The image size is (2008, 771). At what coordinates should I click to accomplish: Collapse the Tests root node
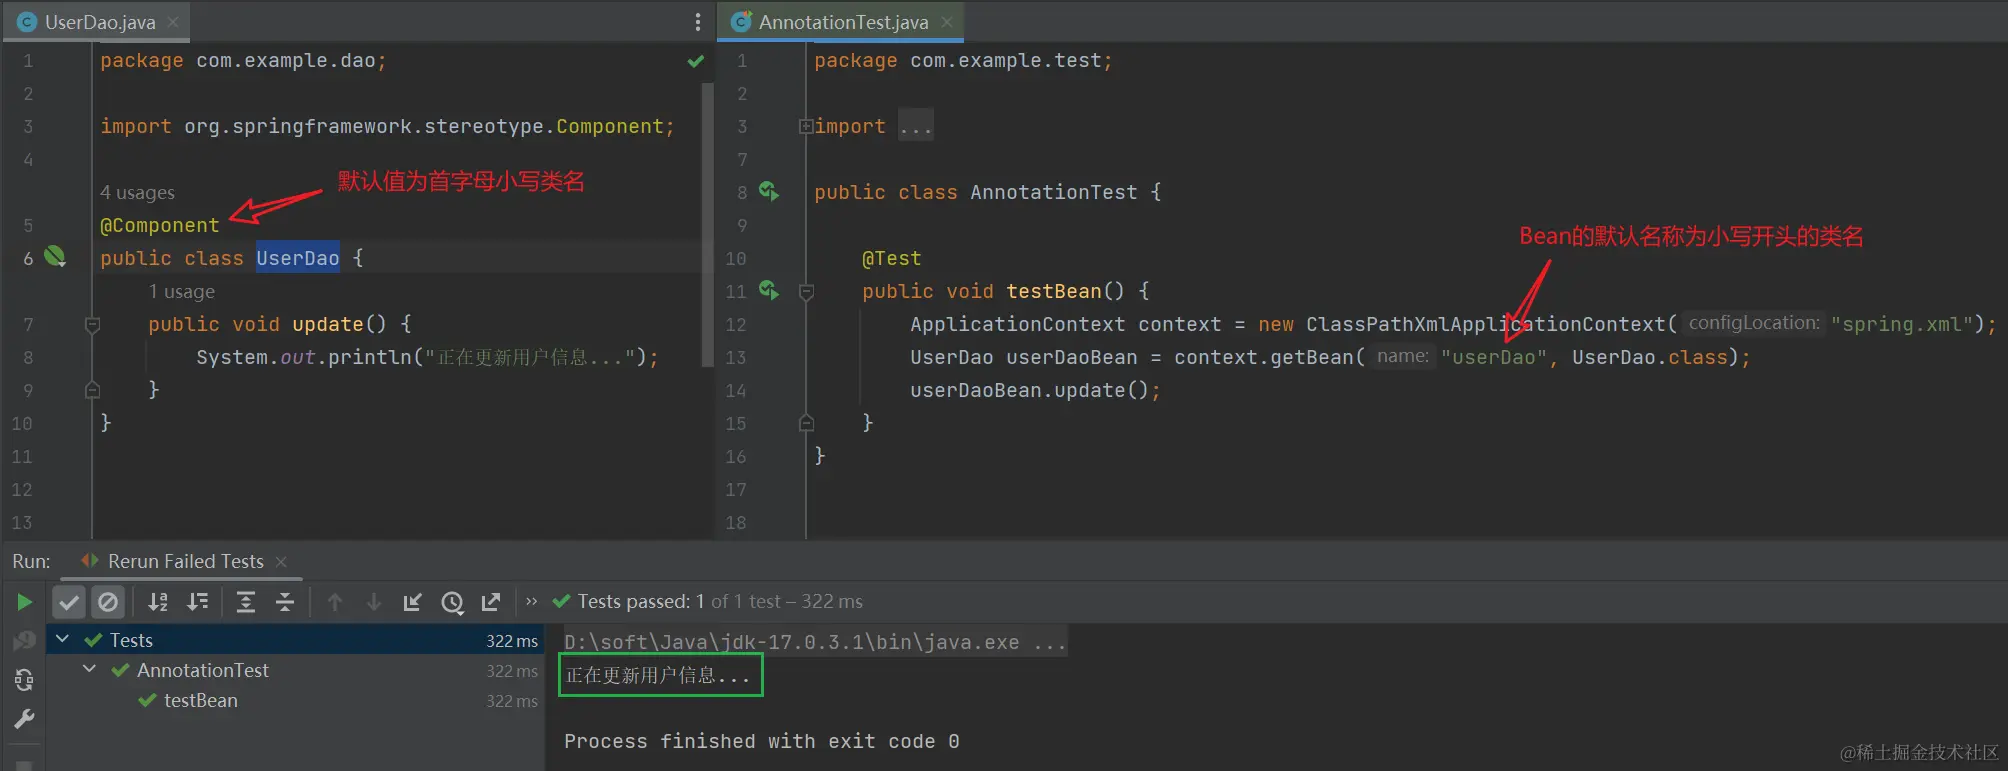[62, 639]
